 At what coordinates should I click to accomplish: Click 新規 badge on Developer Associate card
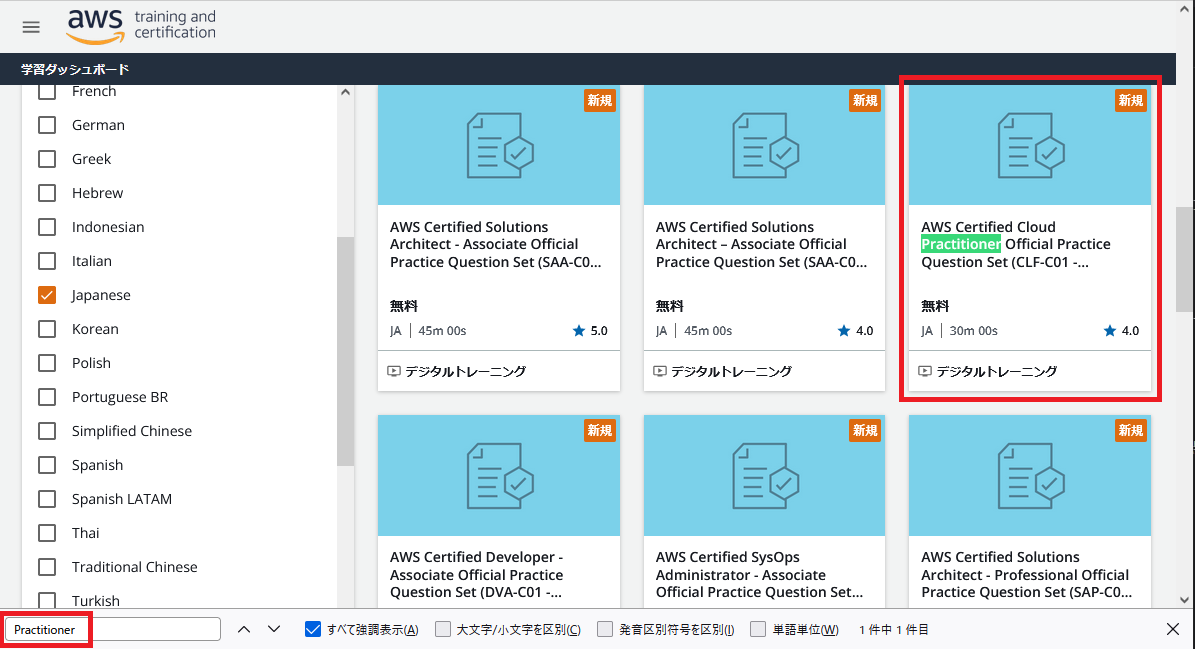(x=600, y=430)
